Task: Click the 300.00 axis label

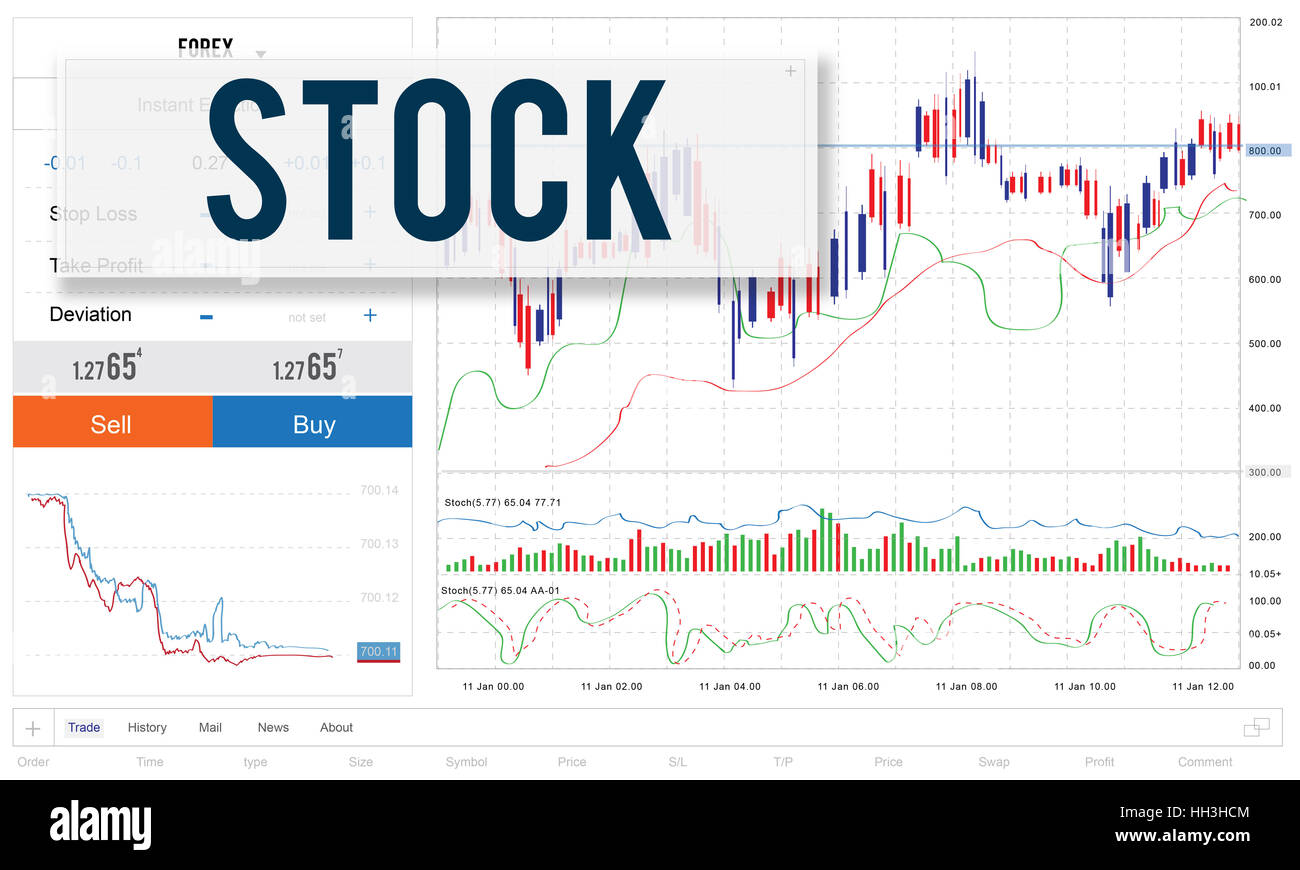Action: tap(1267, 472)
